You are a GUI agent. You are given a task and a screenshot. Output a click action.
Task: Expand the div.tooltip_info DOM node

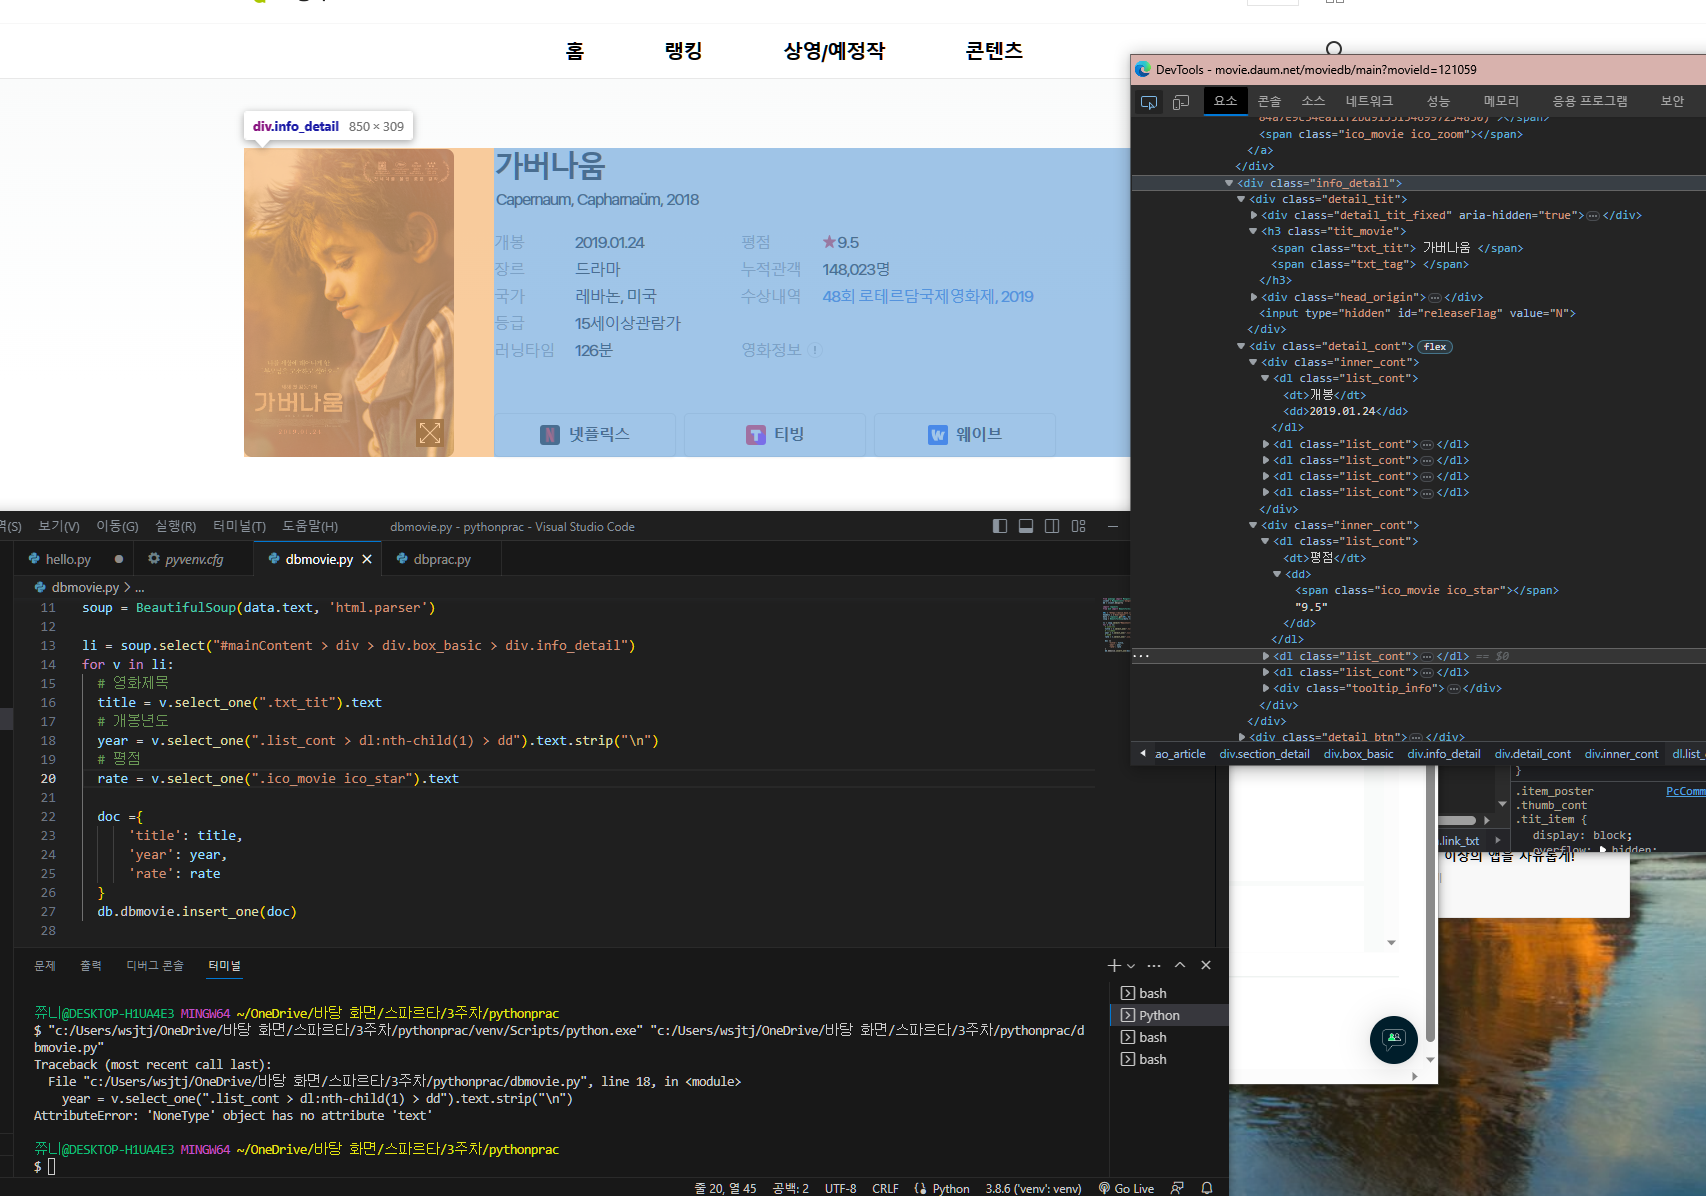1266,688
